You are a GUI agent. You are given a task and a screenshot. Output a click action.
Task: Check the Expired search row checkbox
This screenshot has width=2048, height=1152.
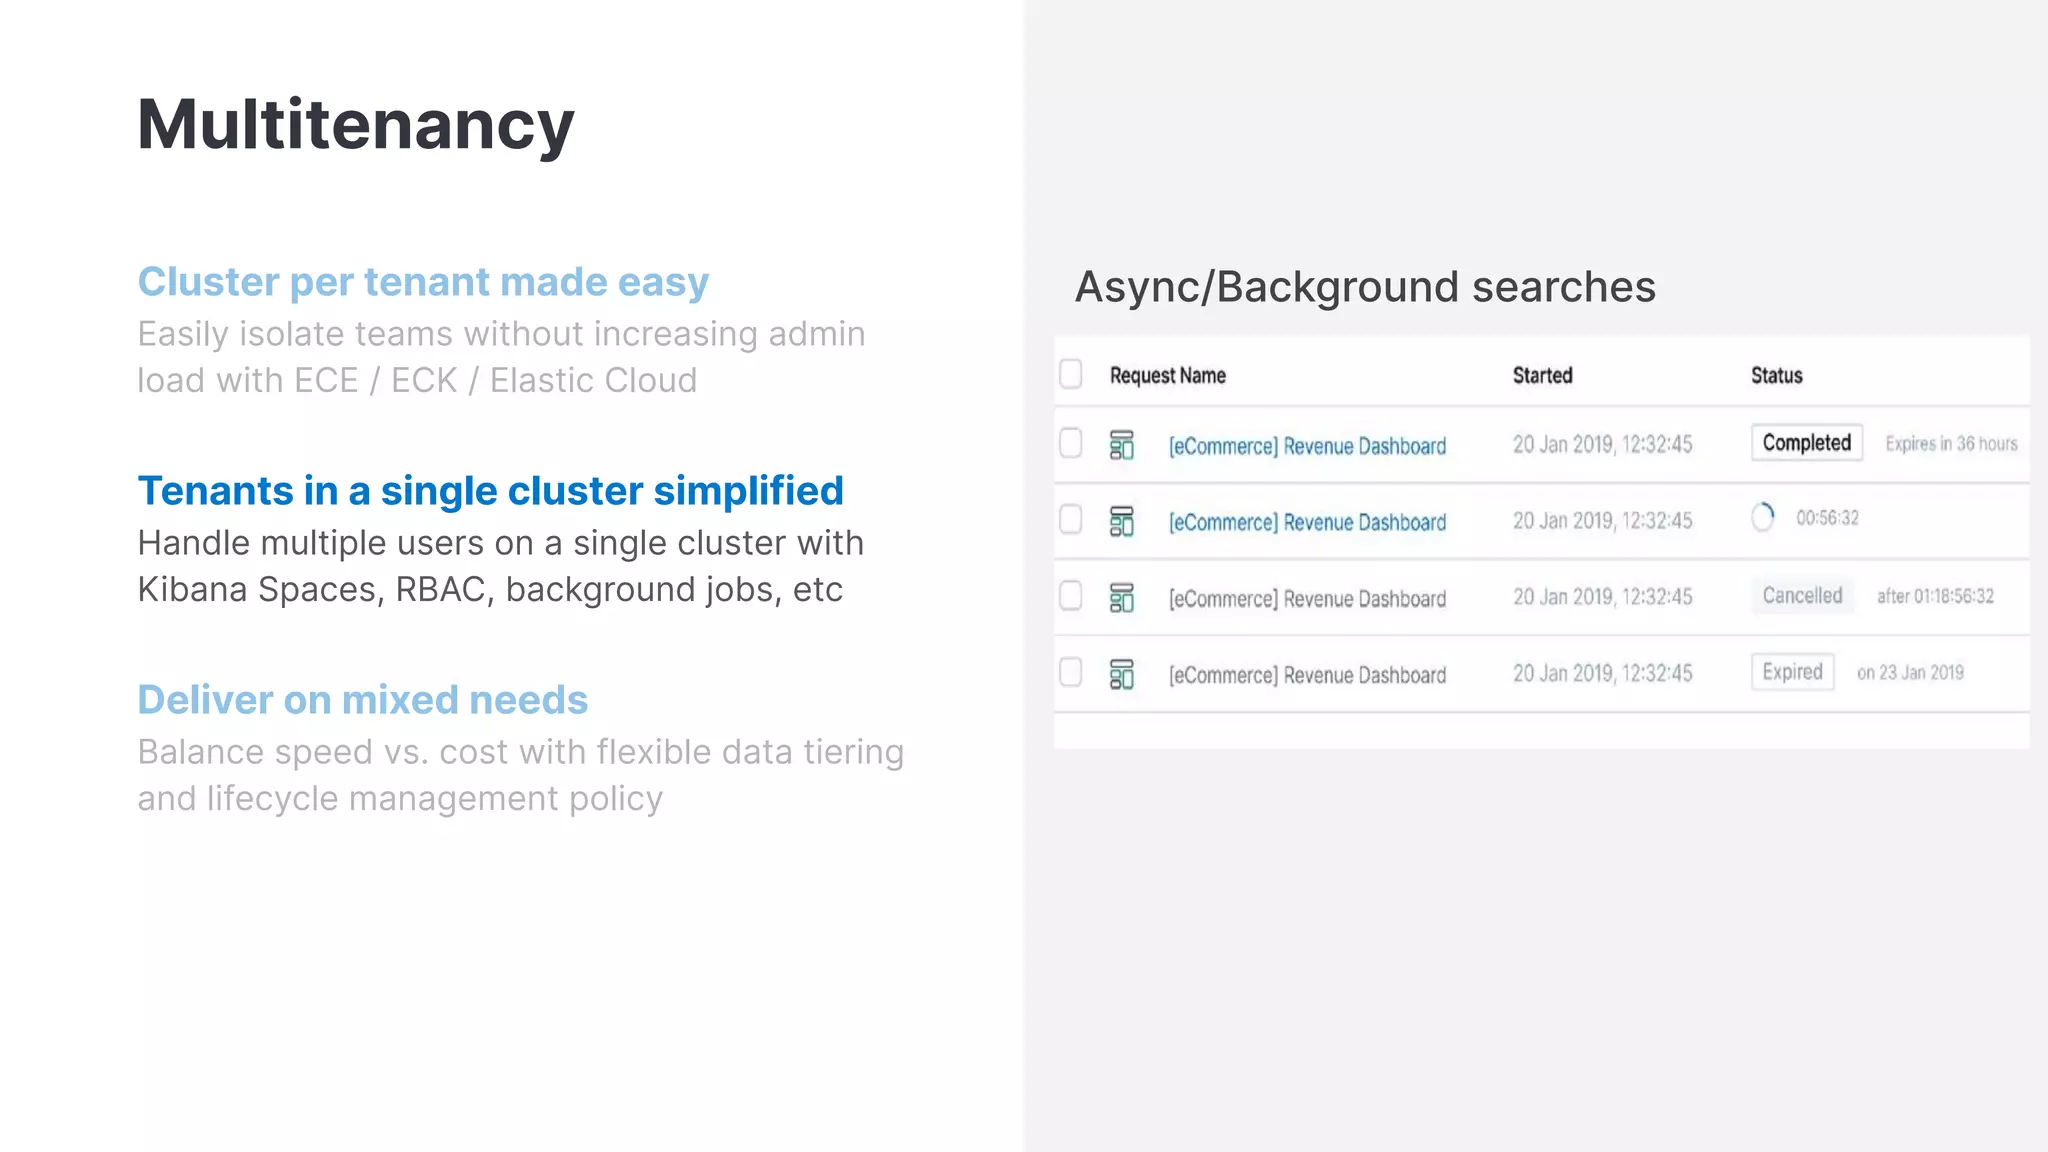coord(1071,672)
